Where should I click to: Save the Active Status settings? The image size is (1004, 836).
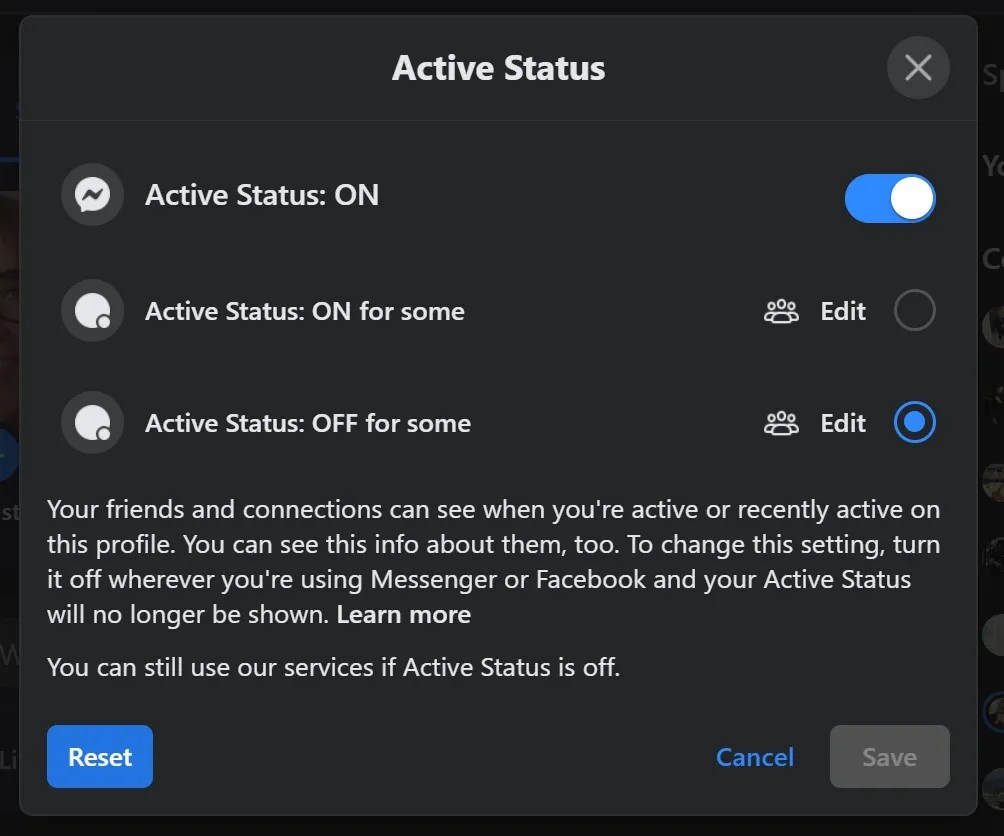(x=888, y=757)
